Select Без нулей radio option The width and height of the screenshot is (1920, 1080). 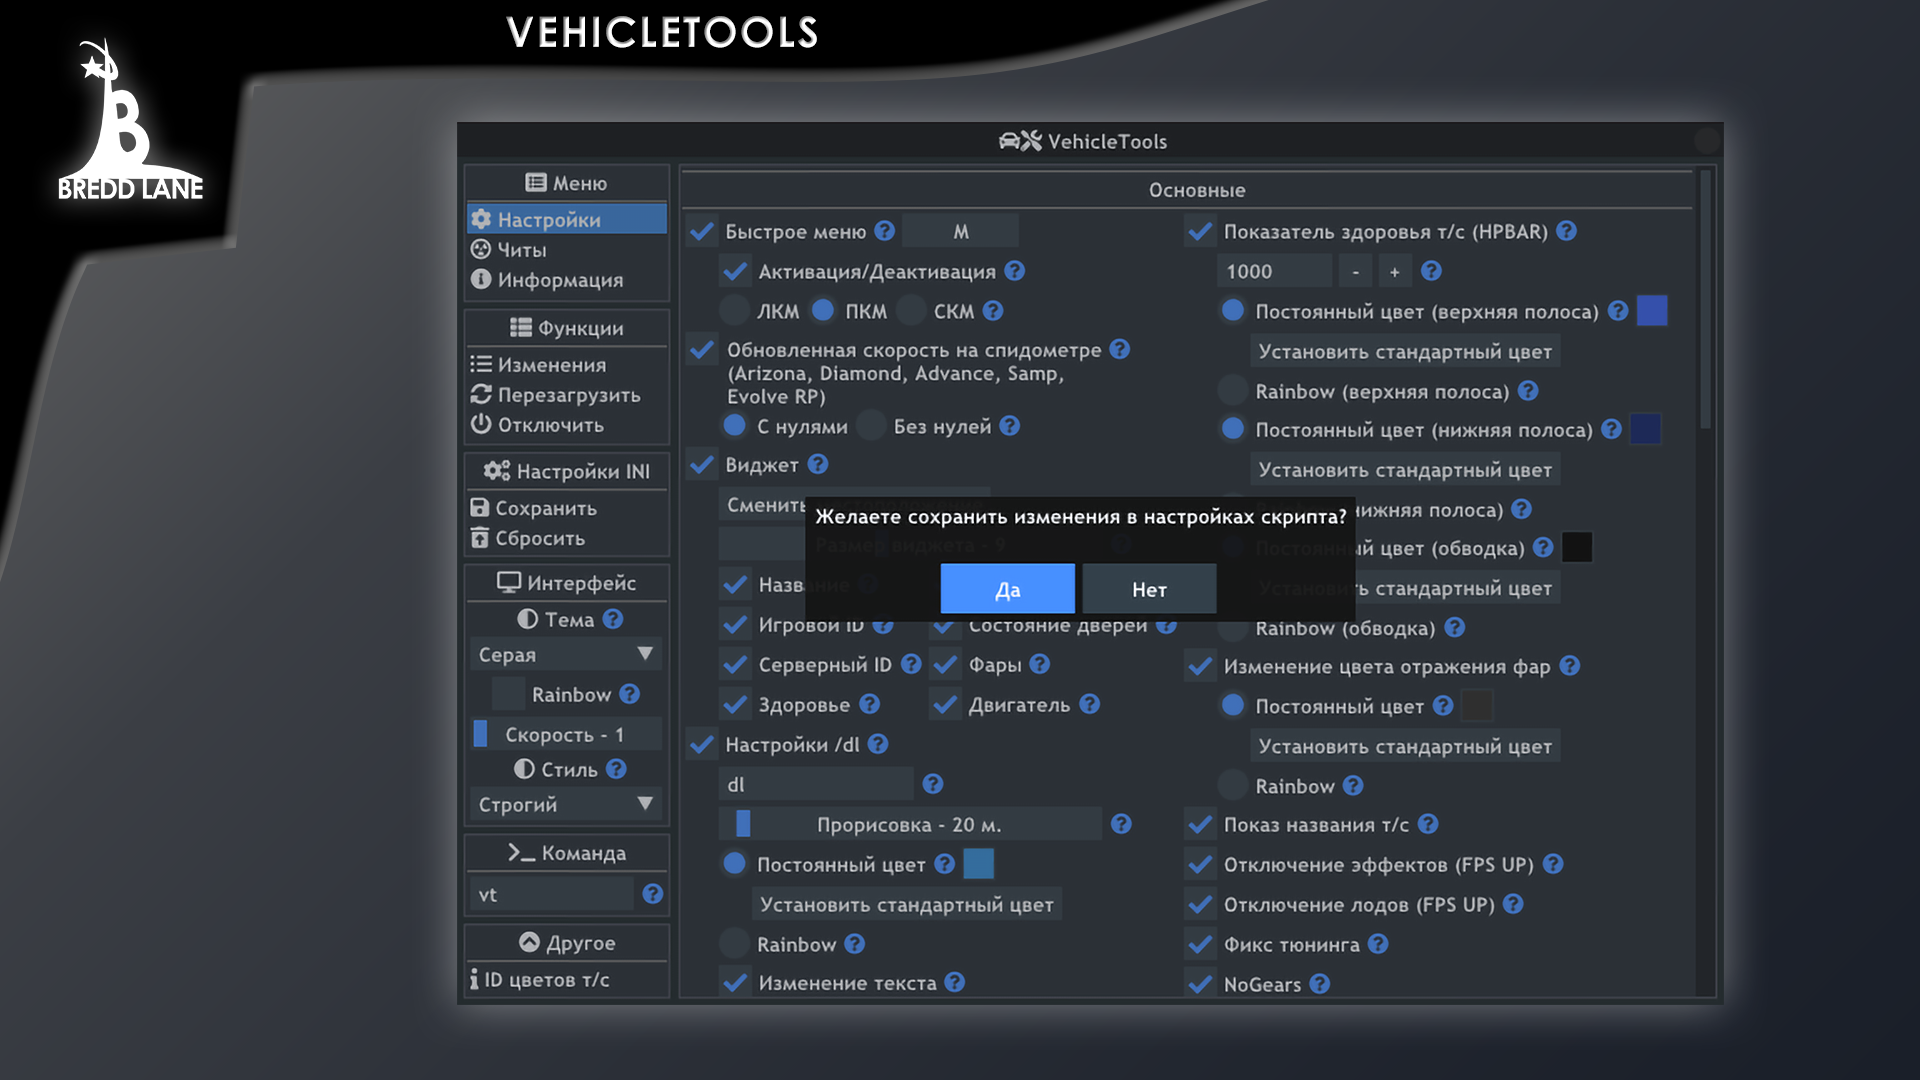click(871, 426)
